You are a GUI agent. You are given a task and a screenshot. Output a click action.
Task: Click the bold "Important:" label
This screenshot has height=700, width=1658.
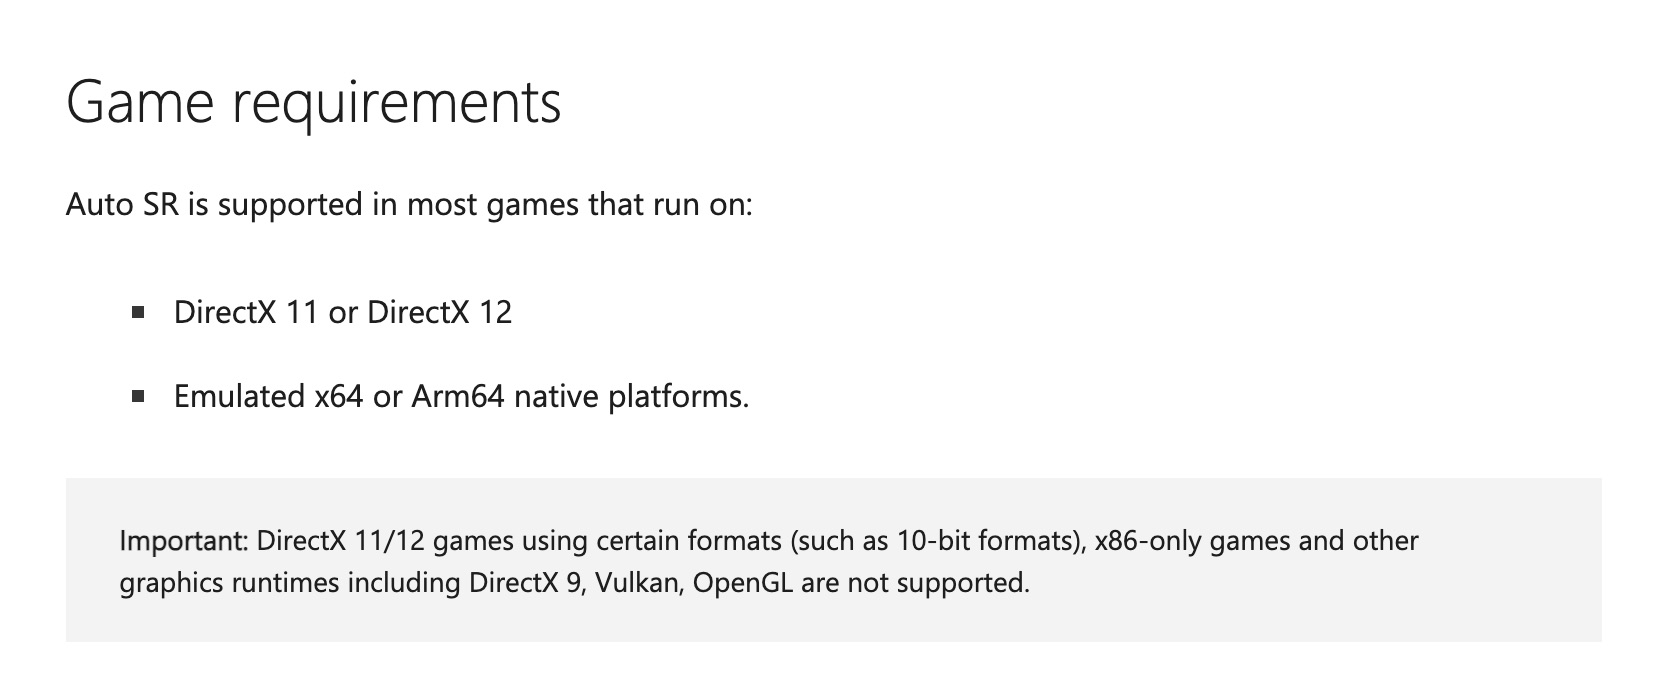pyautogui.click(x=184, y=542)
